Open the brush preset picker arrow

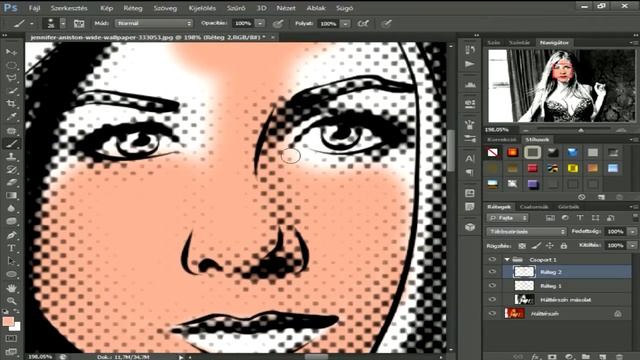point(63,23)
